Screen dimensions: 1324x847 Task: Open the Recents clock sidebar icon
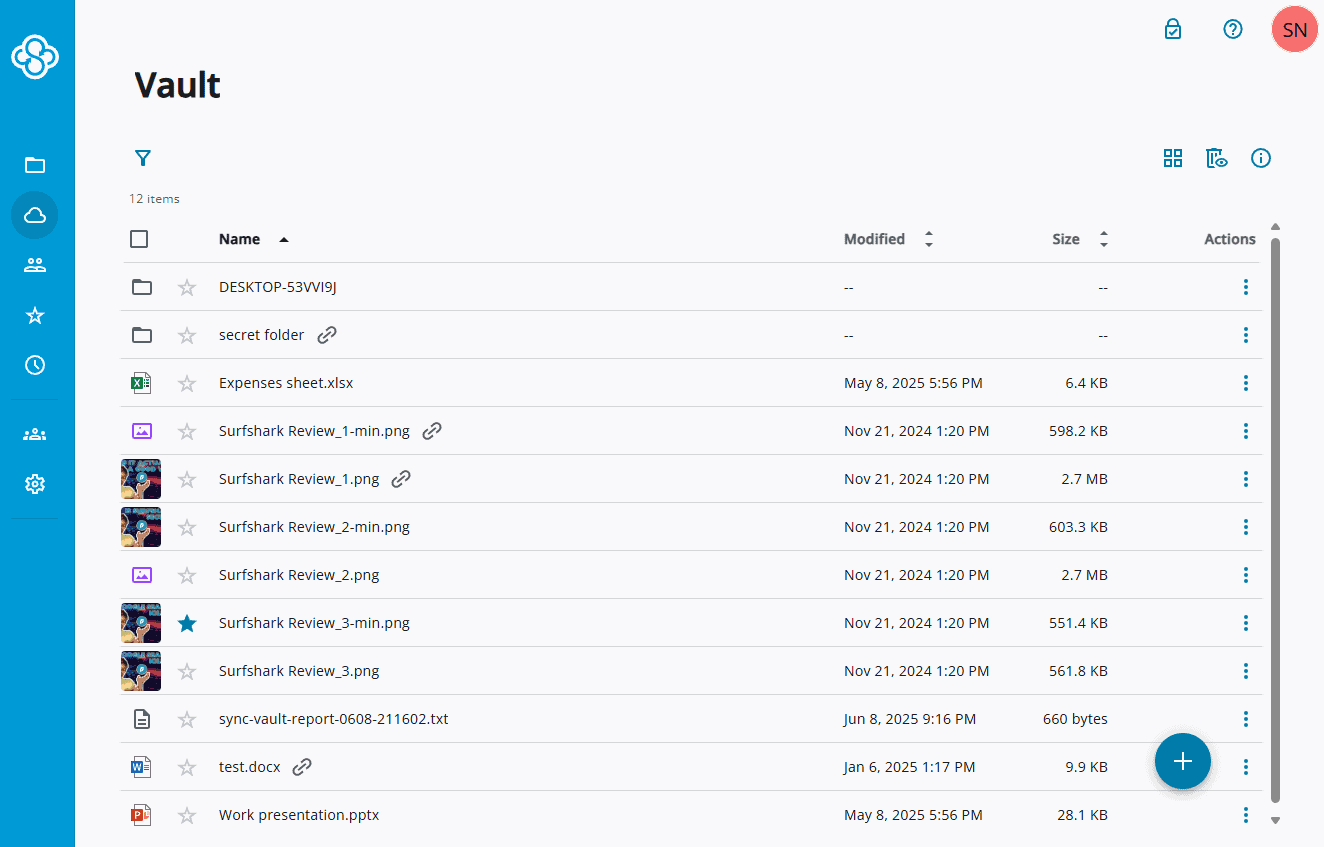tap(35, 365)
